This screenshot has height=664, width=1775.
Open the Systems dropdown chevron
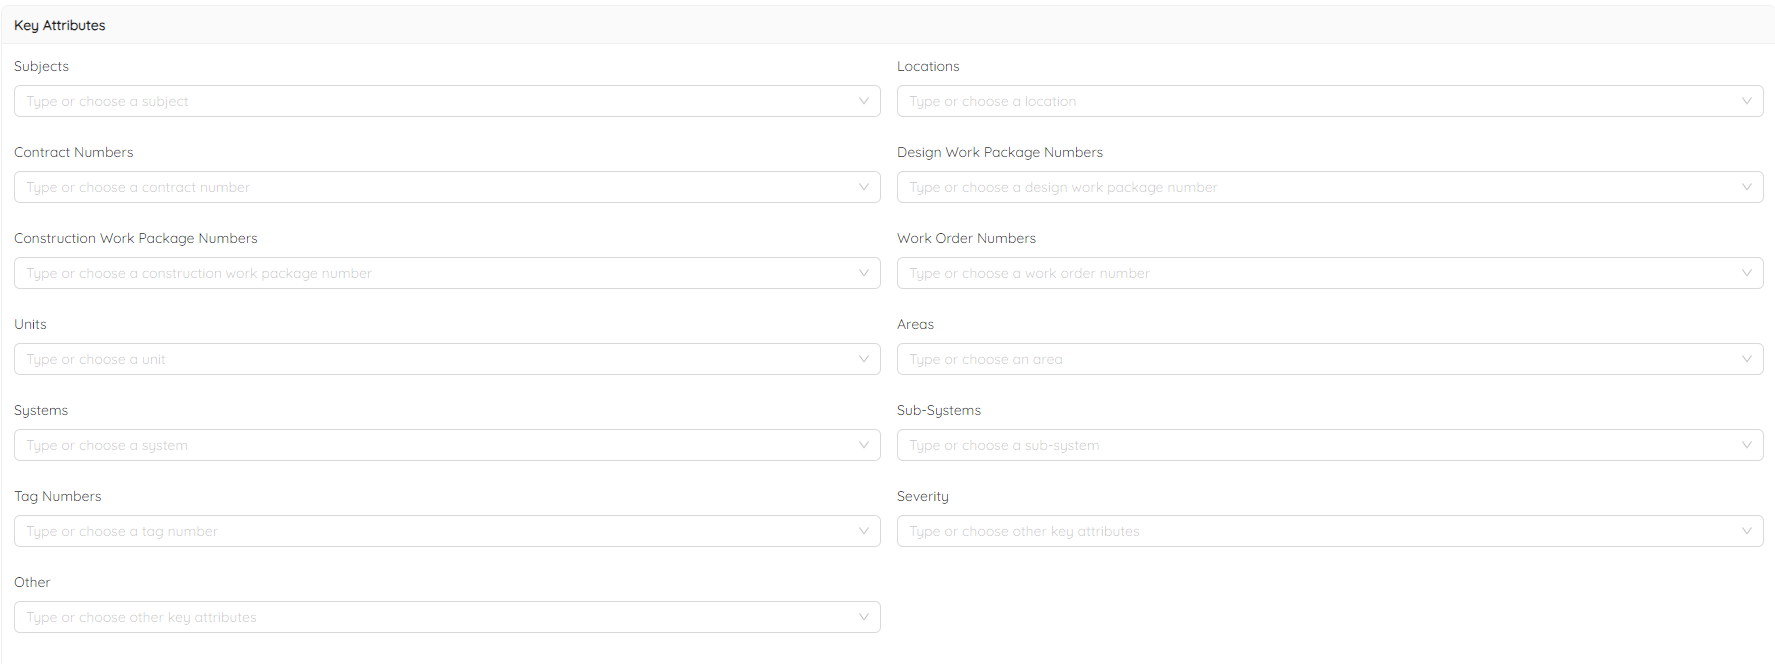[864, 445]
